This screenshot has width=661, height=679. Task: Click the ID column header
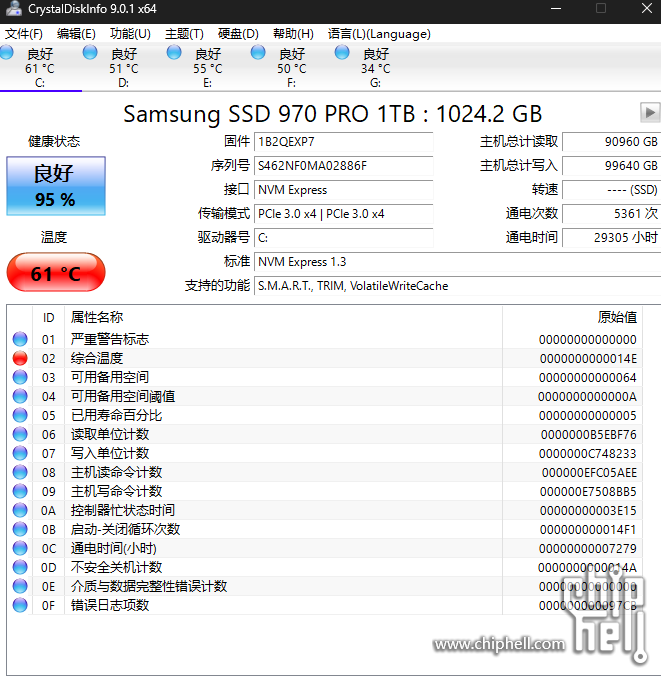[x=49, y=318]
